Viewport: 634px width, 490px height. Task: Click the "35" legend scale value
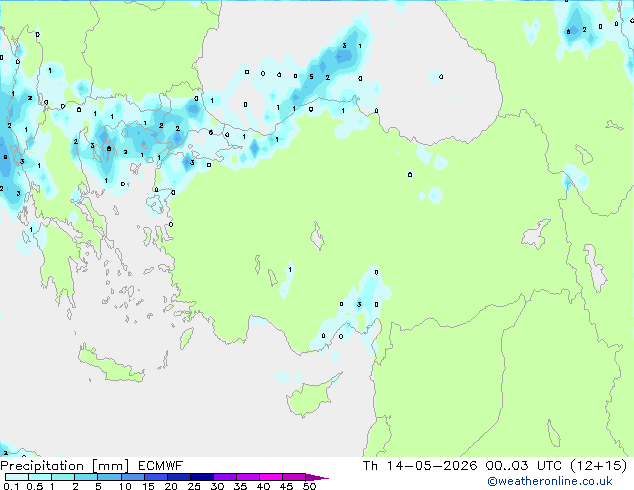point(240,486)
